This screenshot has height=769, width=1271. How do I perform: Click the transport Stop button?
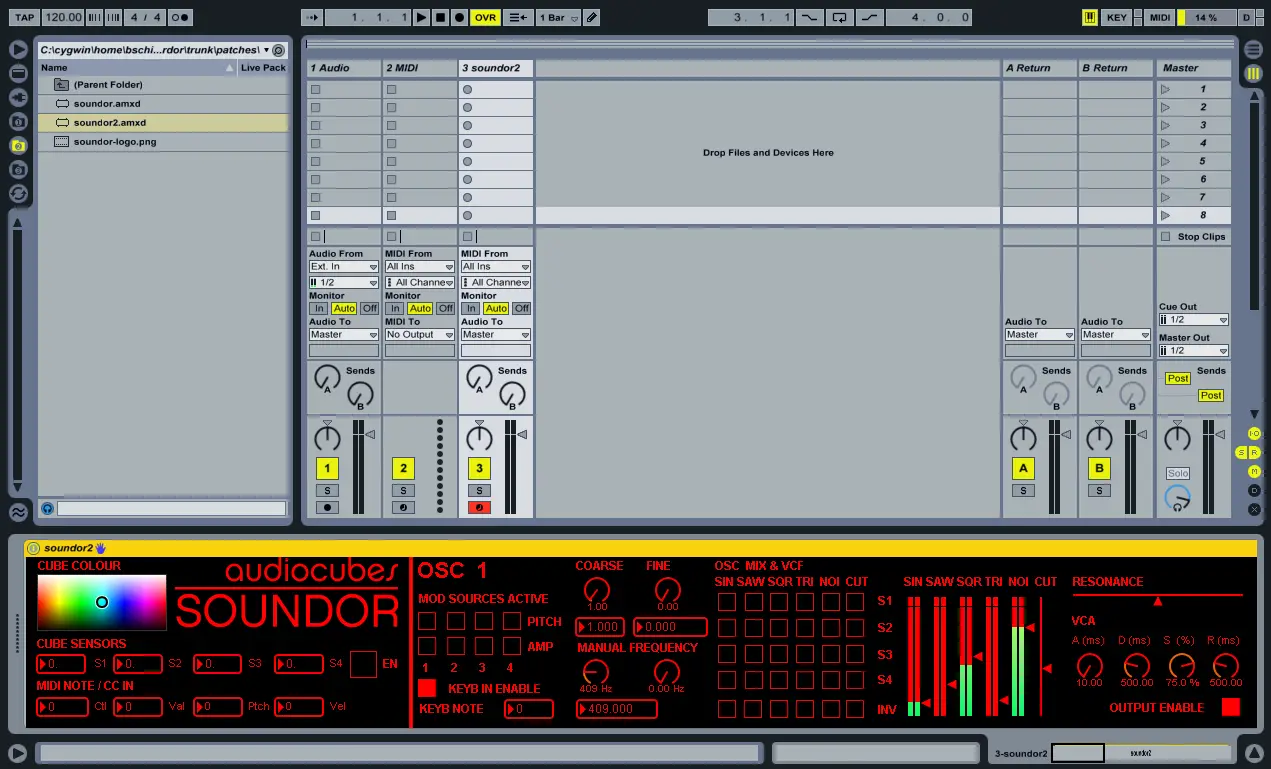[440, 17]
